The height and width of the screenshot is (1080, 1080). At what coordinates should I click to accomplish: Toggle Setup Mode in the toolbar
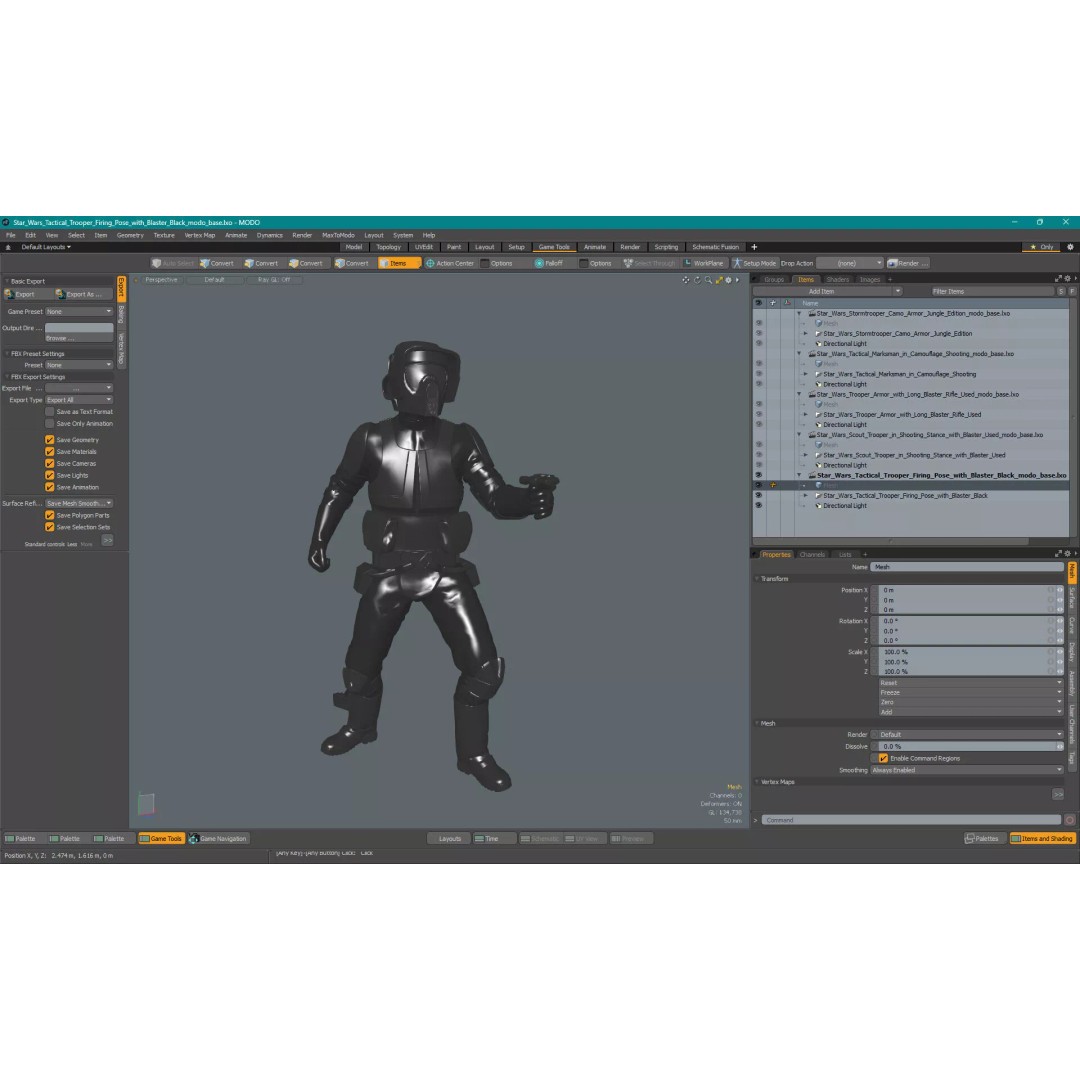click(754, 263)
